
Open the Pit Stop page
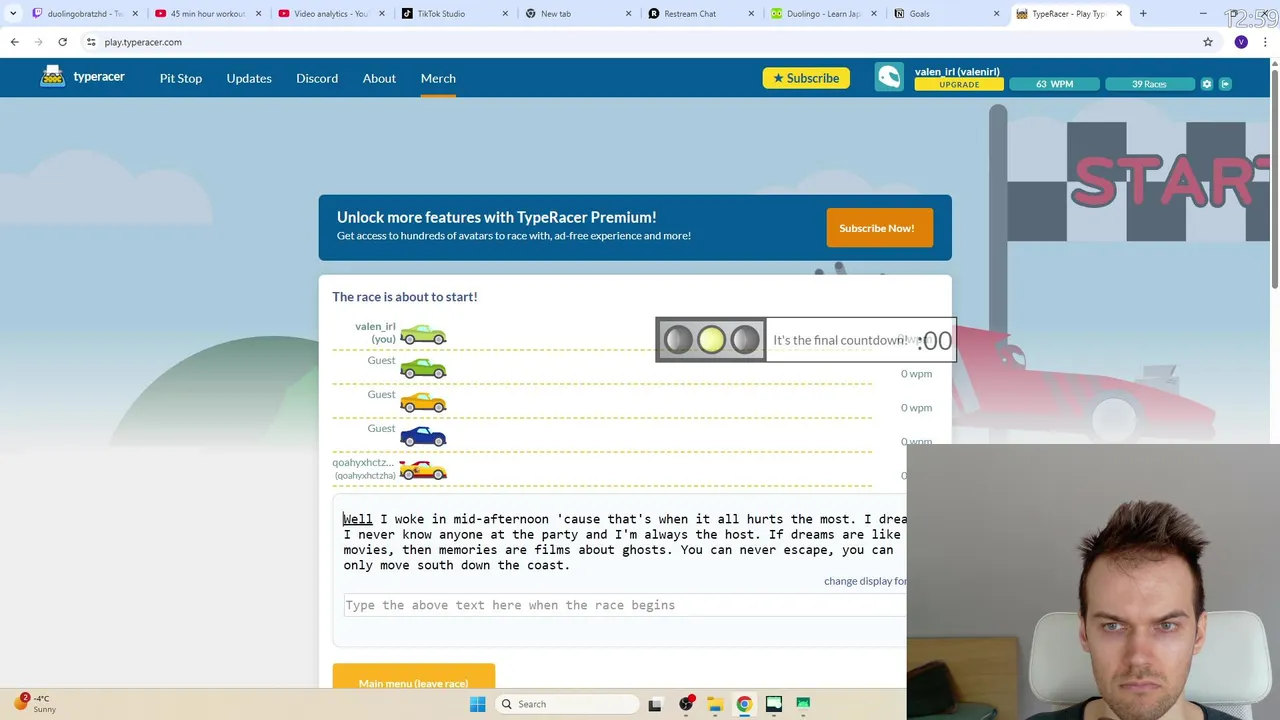(181, 78)
